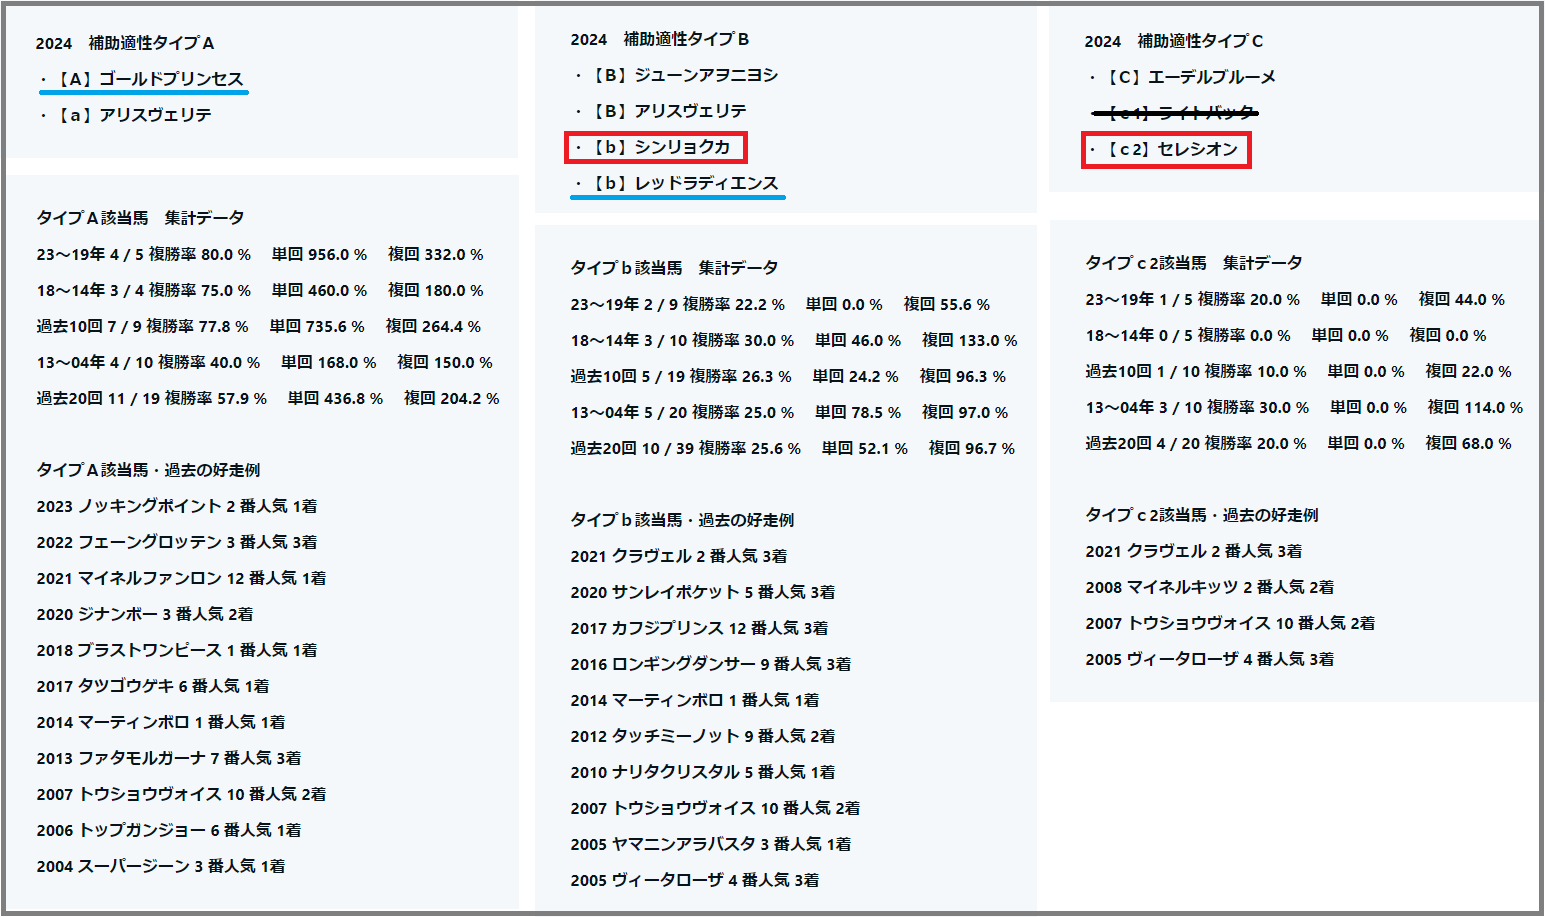1545x917 pixels.
Task: Click the row 2013 ファタモルガーナ 7番人気 3着
Action: 169,759
